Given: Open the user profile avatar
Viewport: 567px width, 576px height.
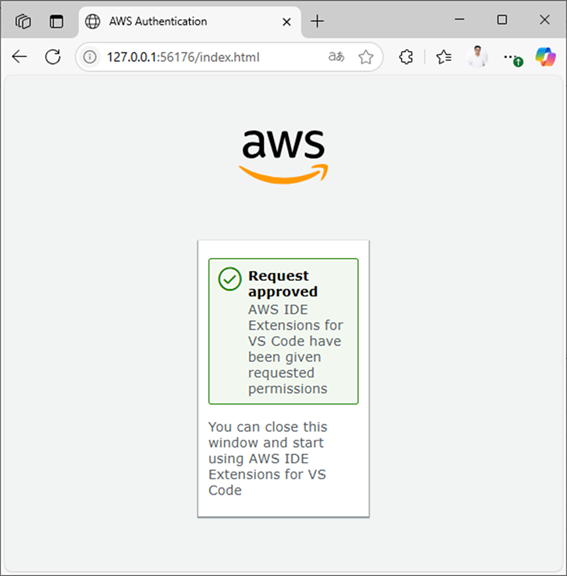Looking at the screenshot, I should (477, 57).
